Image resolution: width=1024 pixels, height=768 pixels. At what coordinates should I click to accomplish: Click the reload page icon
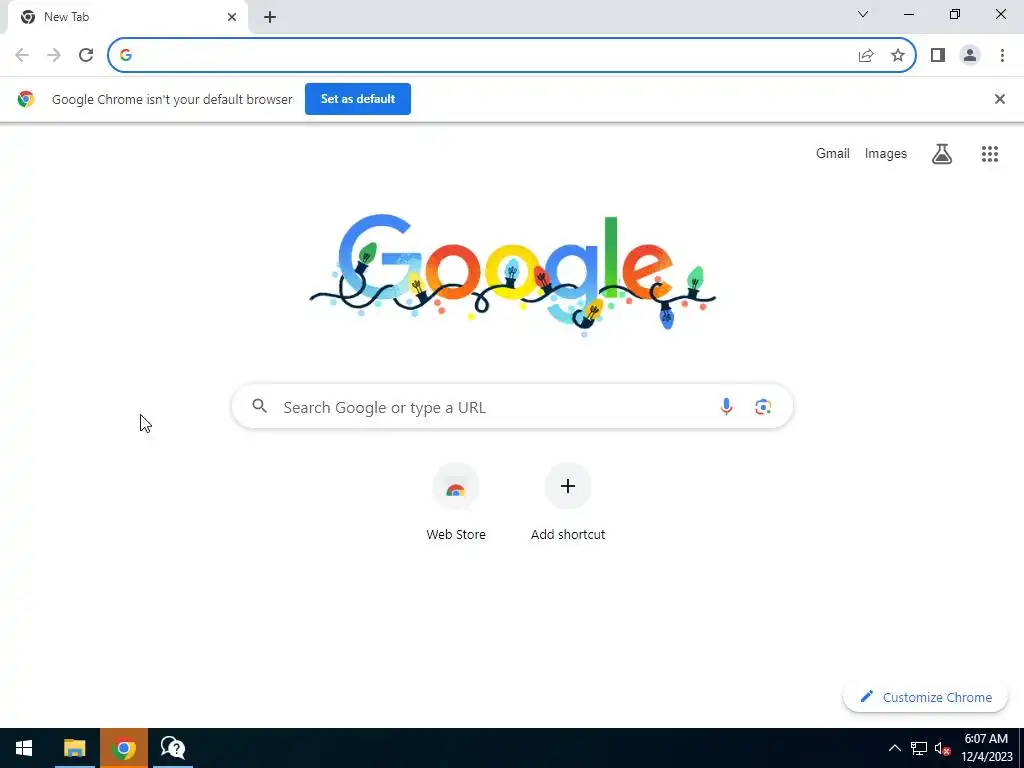pyautogui.click(x=86, y=55)
